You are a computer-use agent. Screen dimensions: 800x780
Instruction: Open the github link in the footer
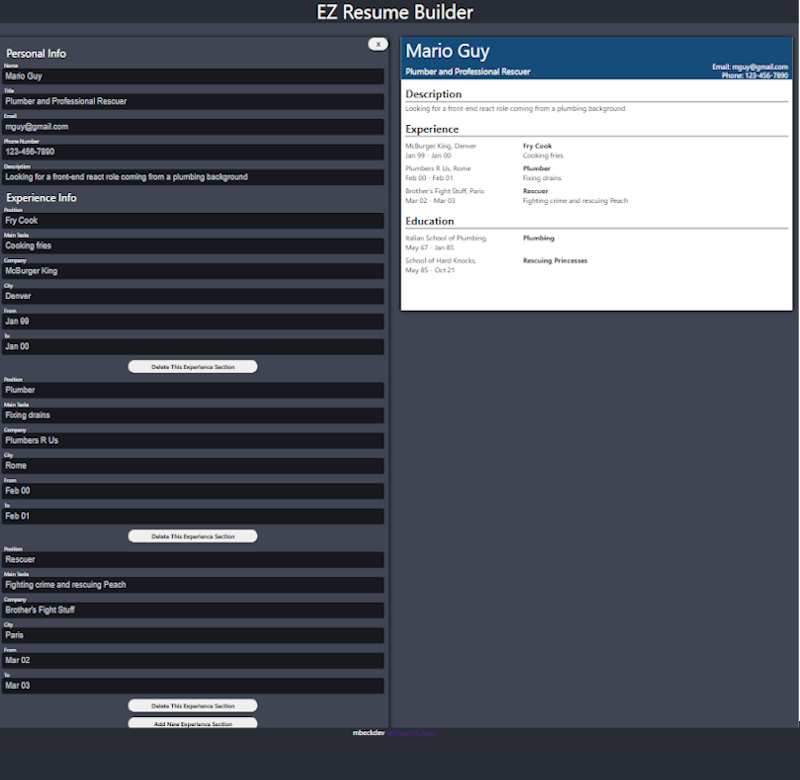[x=411, y=733]
